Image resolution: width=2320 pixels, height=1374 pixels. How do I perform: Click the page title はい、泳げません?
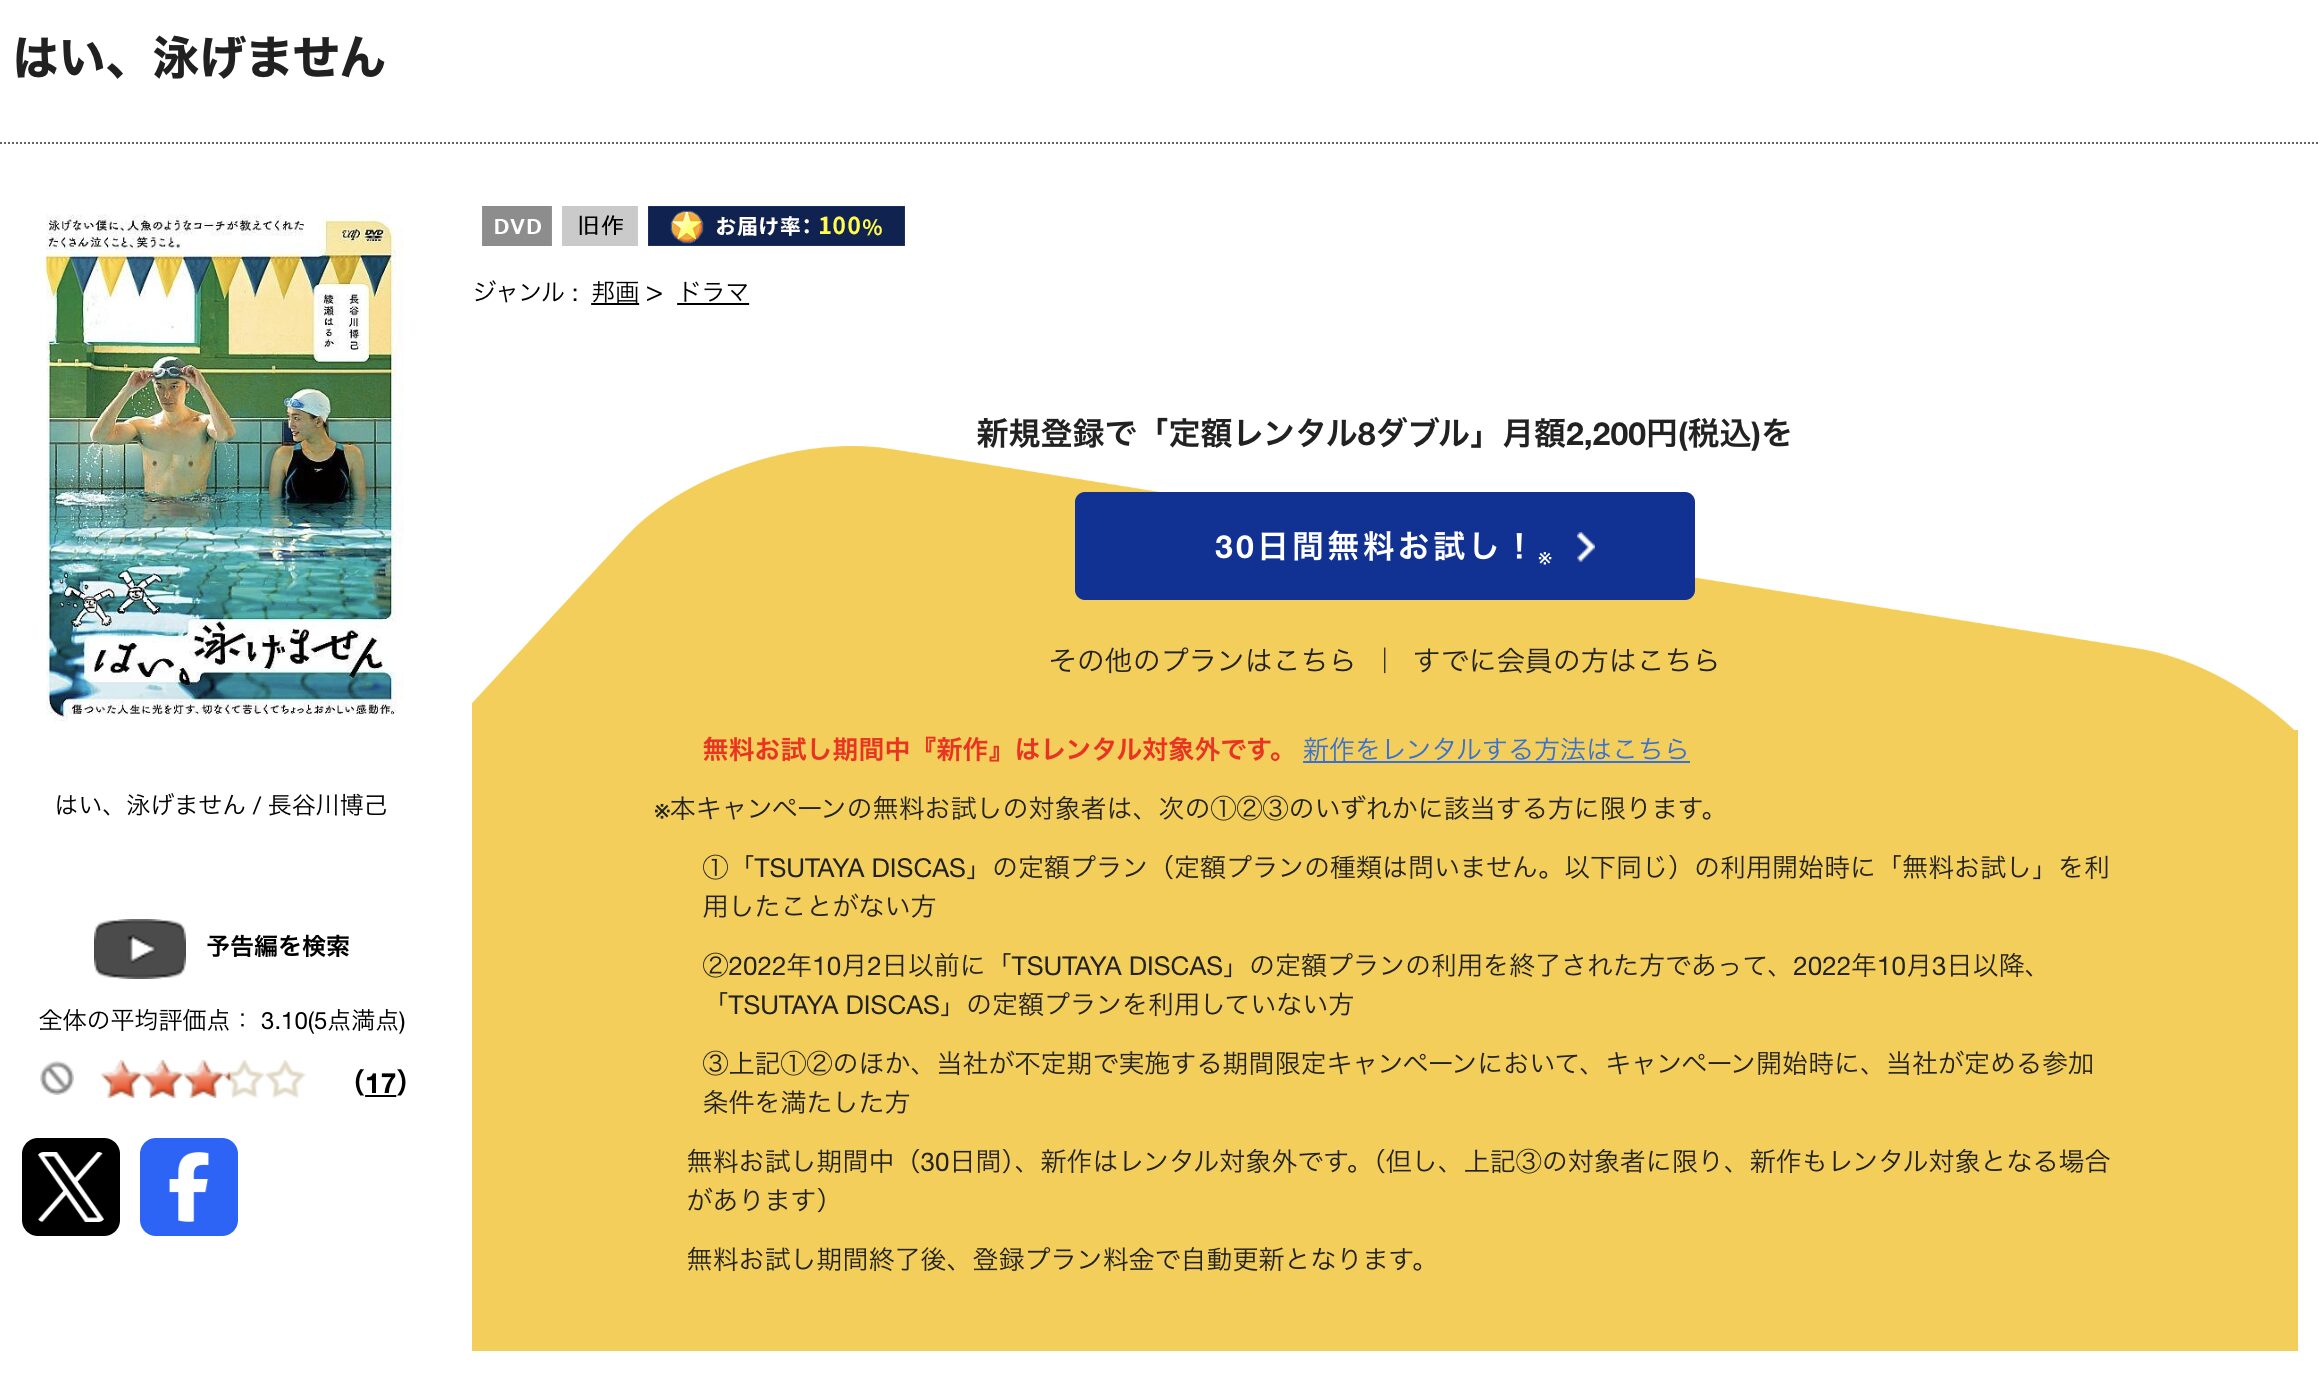200,57
